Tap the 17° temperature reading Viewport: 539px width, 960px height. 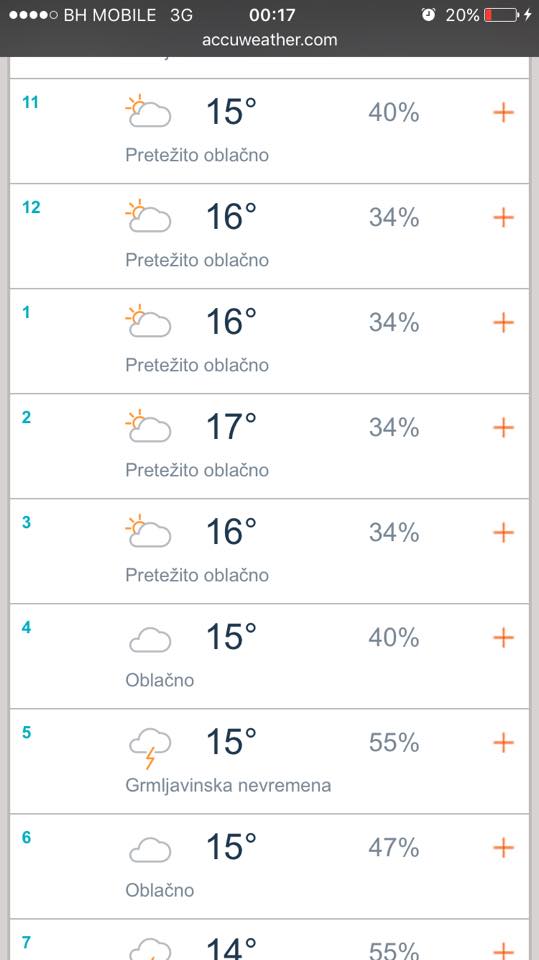232,426
